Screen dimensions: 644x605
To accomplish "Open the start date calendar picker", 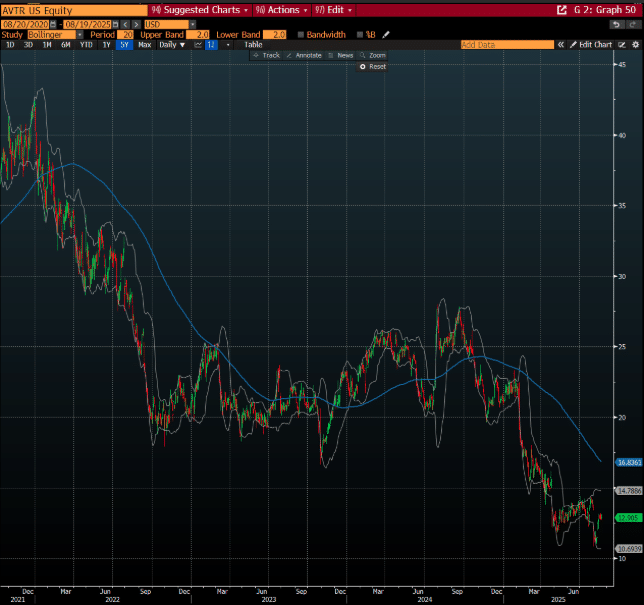I will [x=53, y=25].
